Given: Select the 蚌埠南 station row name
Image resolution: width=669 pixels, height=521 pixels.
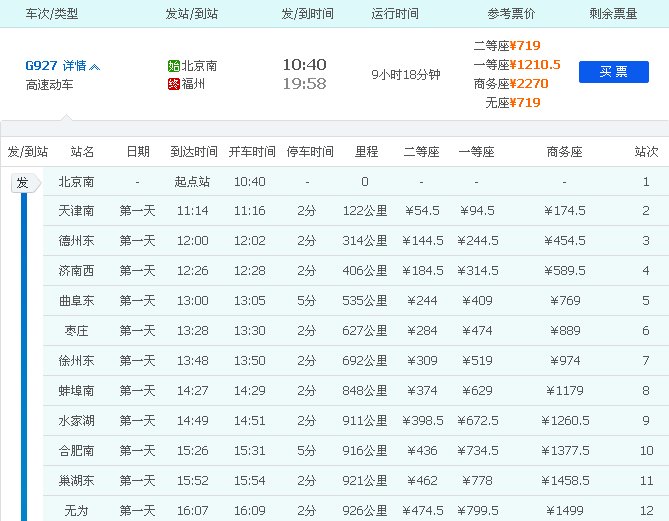Looking at the screenshot, I should 76,391.
